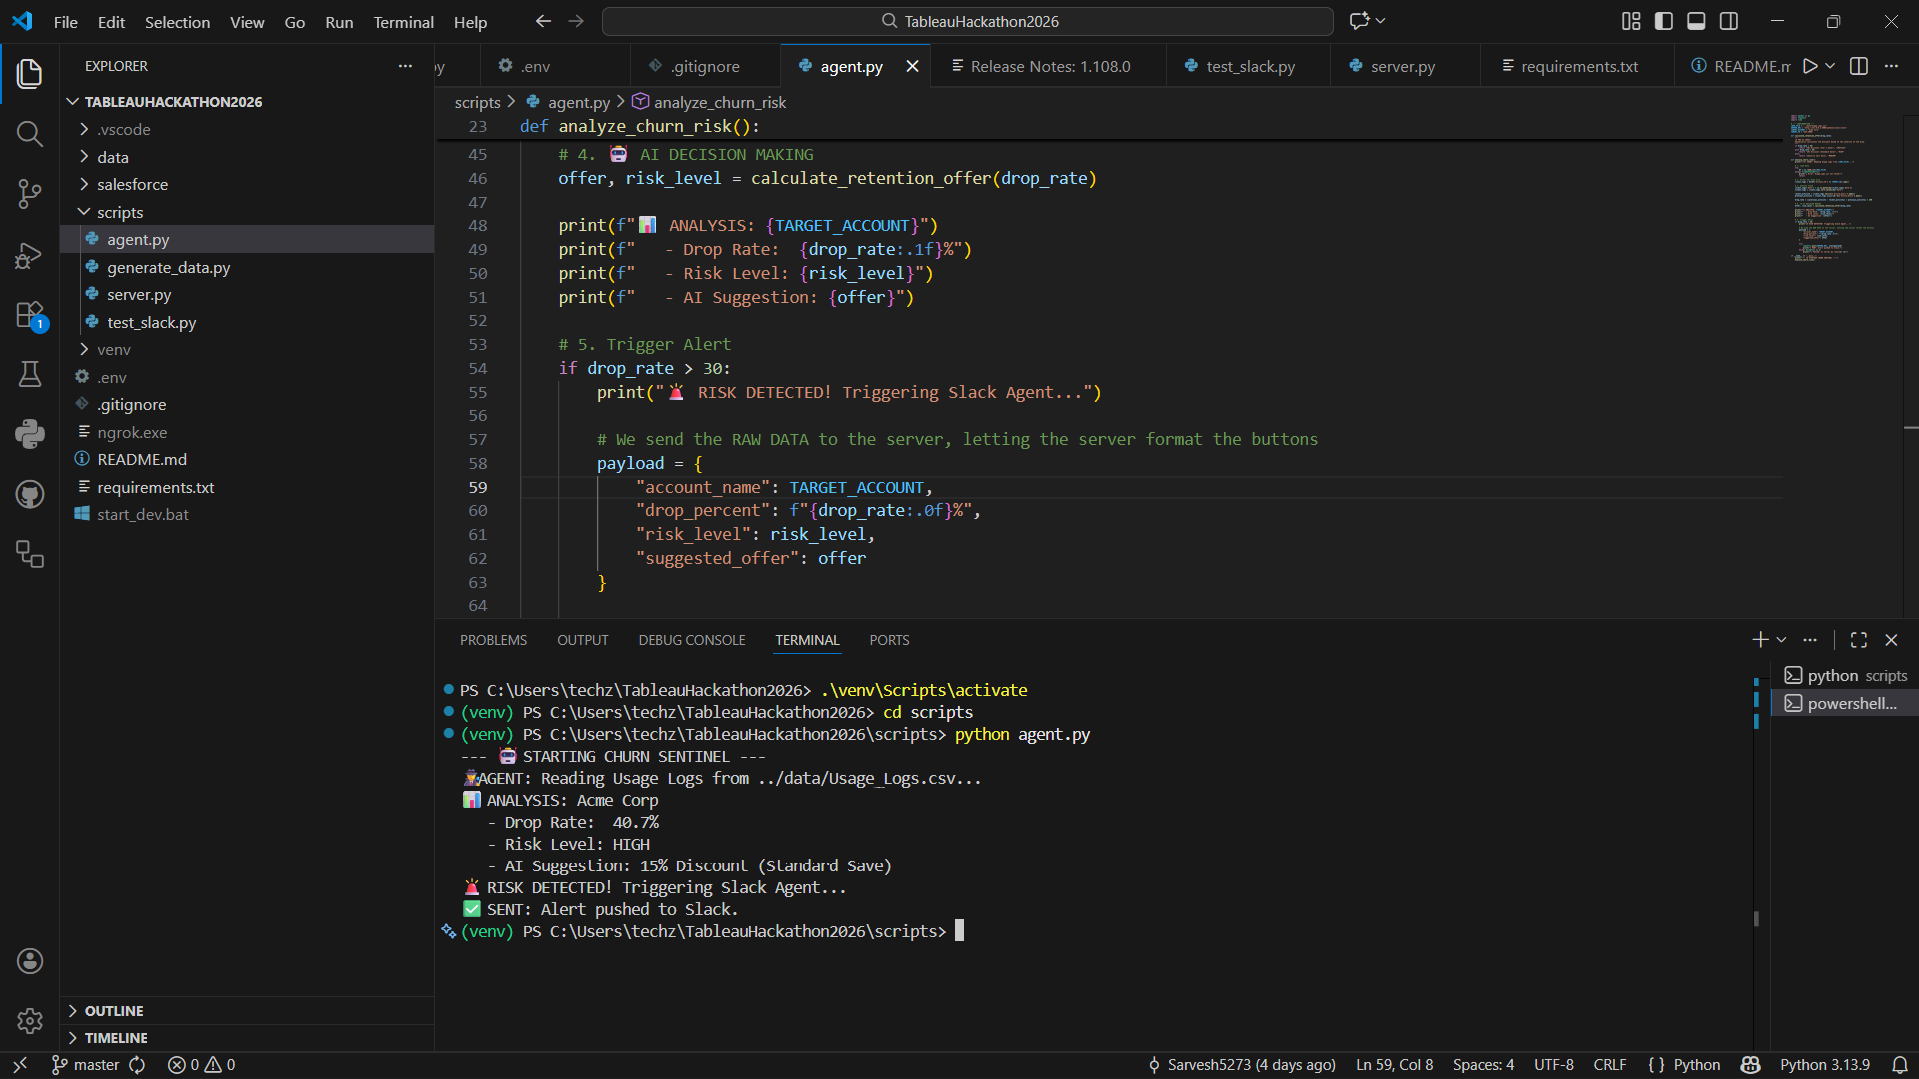Toggle the primary side bar layout button

point(1663,21)
